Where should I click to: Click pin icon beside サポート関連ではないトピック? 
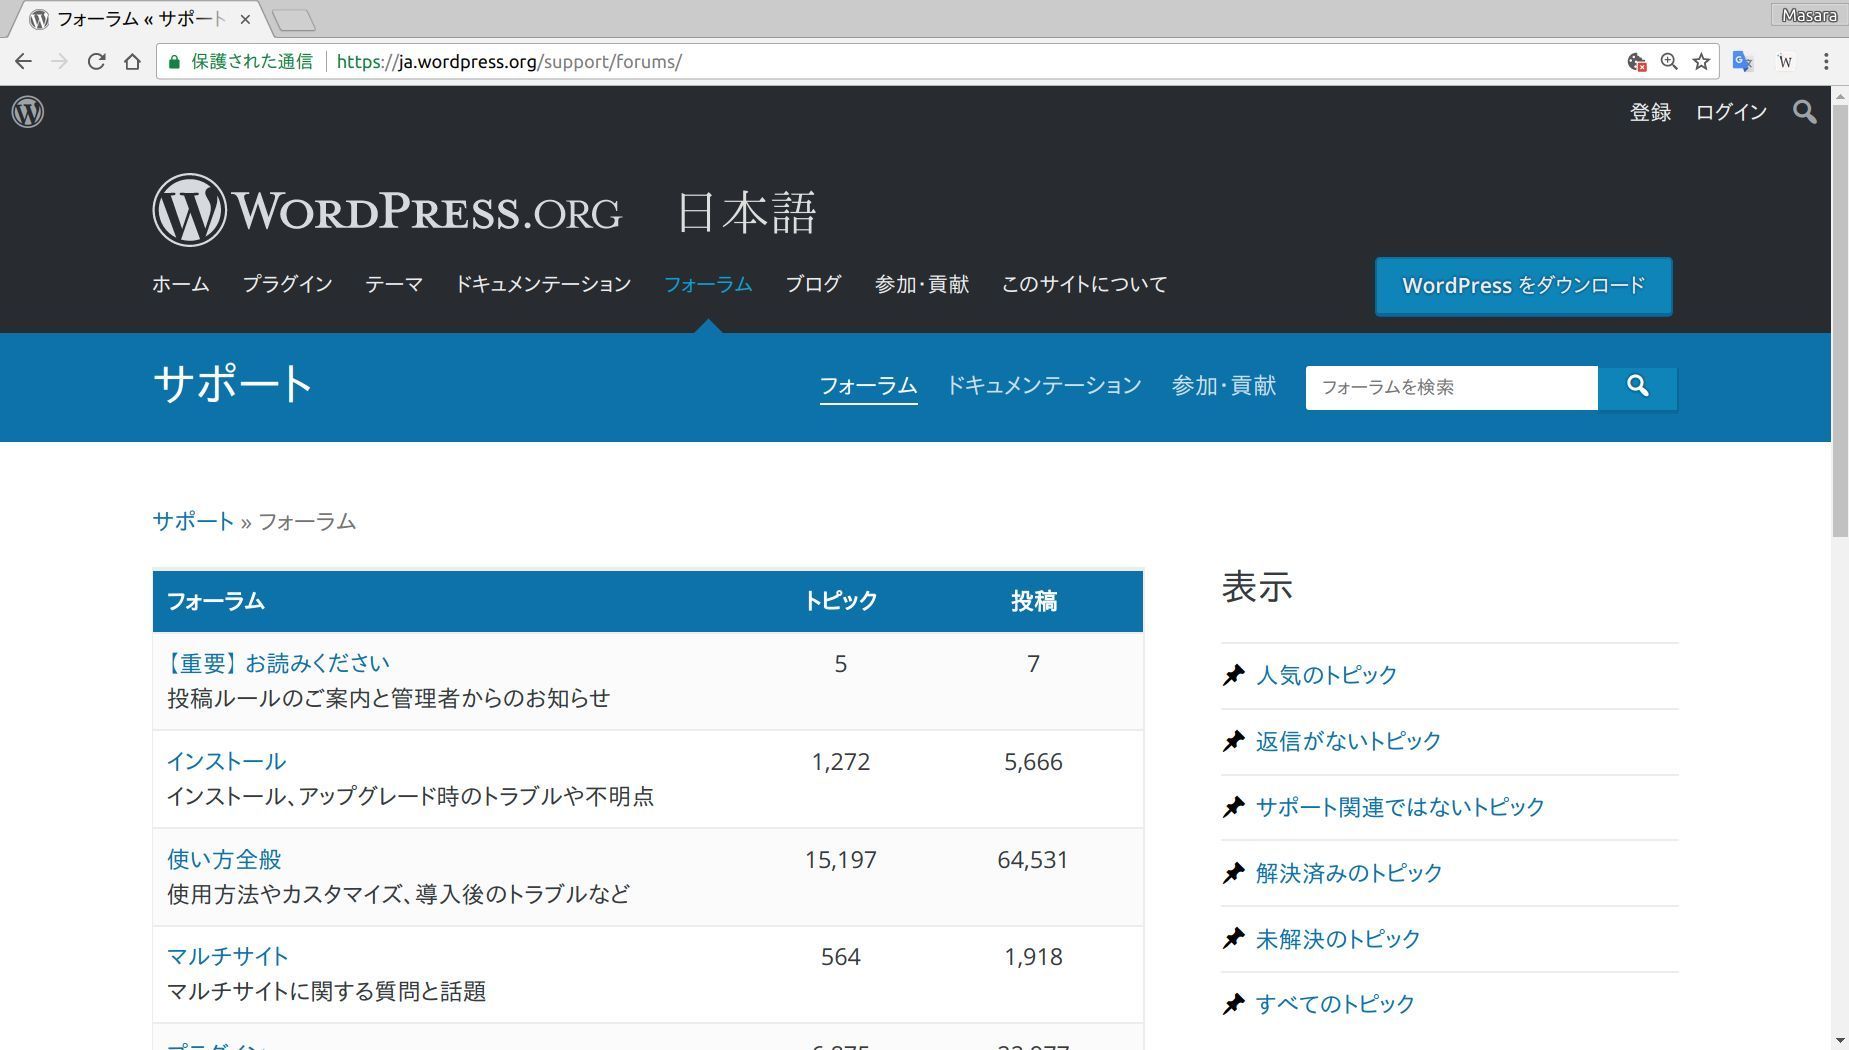pos(1234,807)
